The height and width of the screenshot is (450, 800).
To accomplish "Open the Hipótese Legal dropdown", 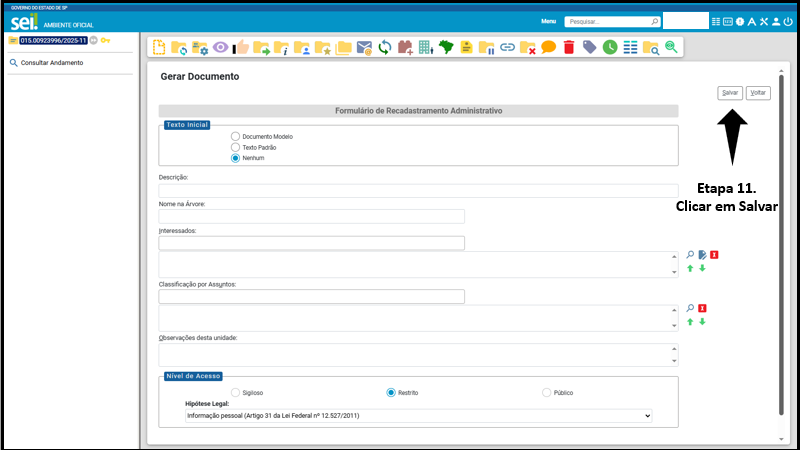I will [418, 415].
